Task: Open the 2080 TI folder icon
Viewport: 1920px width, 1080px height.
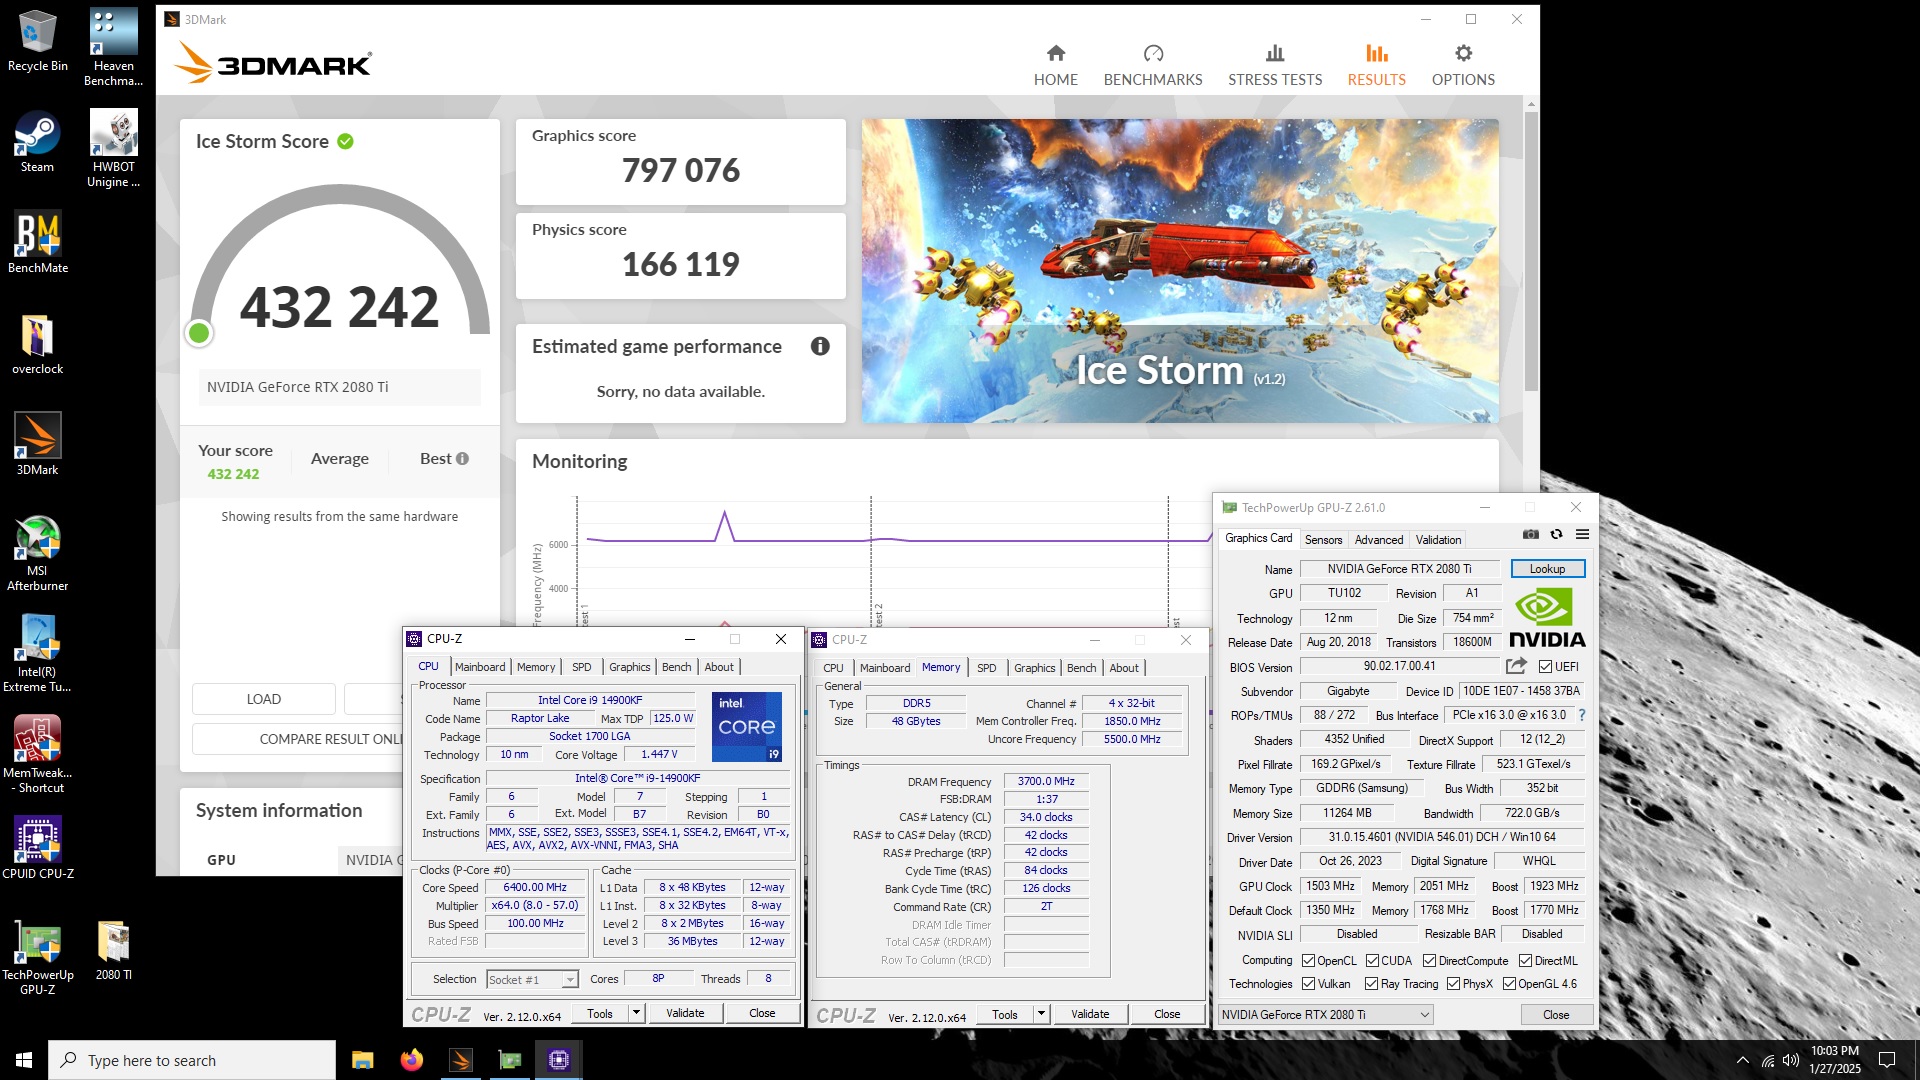Action: [113, 950]
